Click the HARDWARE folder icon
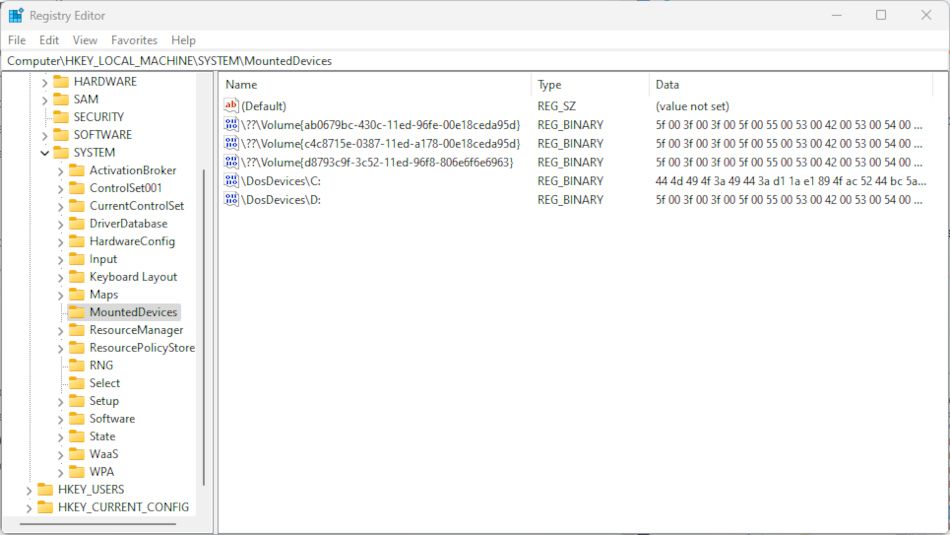Screen dimensions: 950x535 [x=61, y=81]
